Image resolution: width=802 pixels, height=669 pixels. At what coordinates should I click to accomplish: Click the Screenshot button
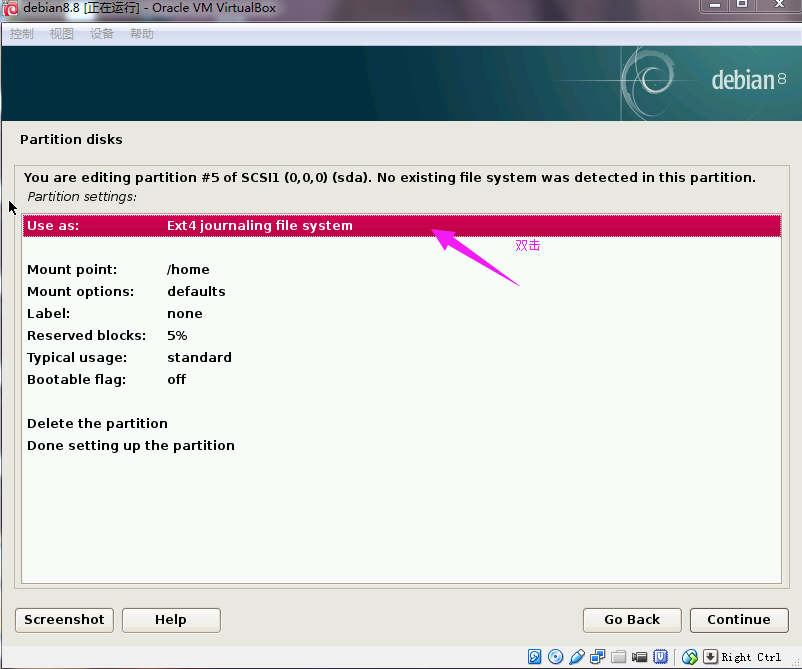(64, 620)
